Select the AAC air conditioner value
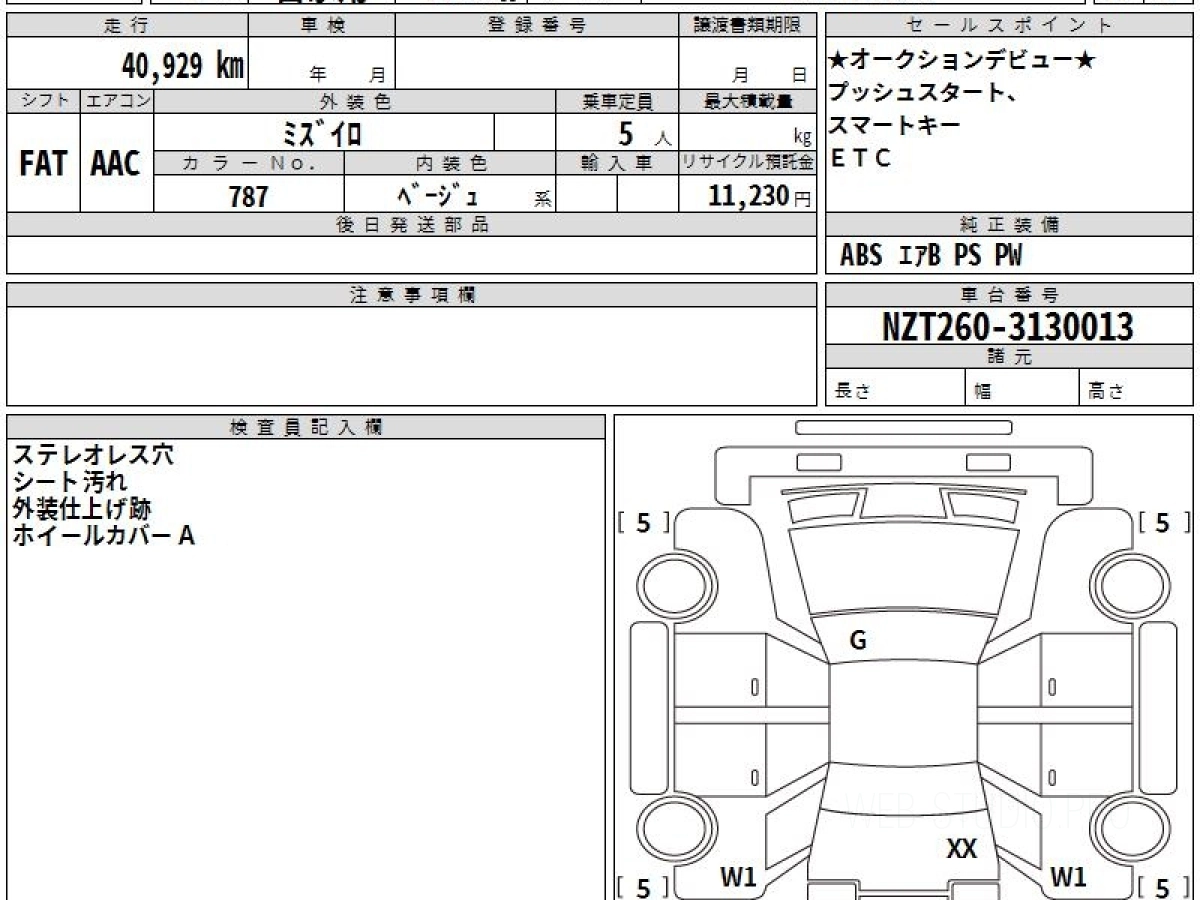1200x900 pixels. click(117, 164)
